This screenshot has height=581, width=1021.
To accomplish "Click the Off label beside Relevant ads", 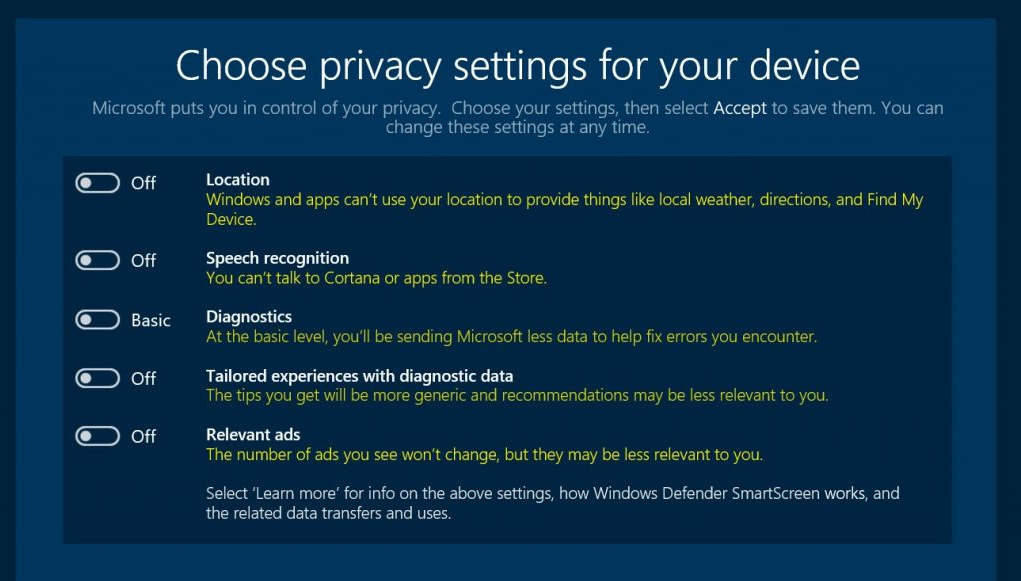I will tap(144, 436).
